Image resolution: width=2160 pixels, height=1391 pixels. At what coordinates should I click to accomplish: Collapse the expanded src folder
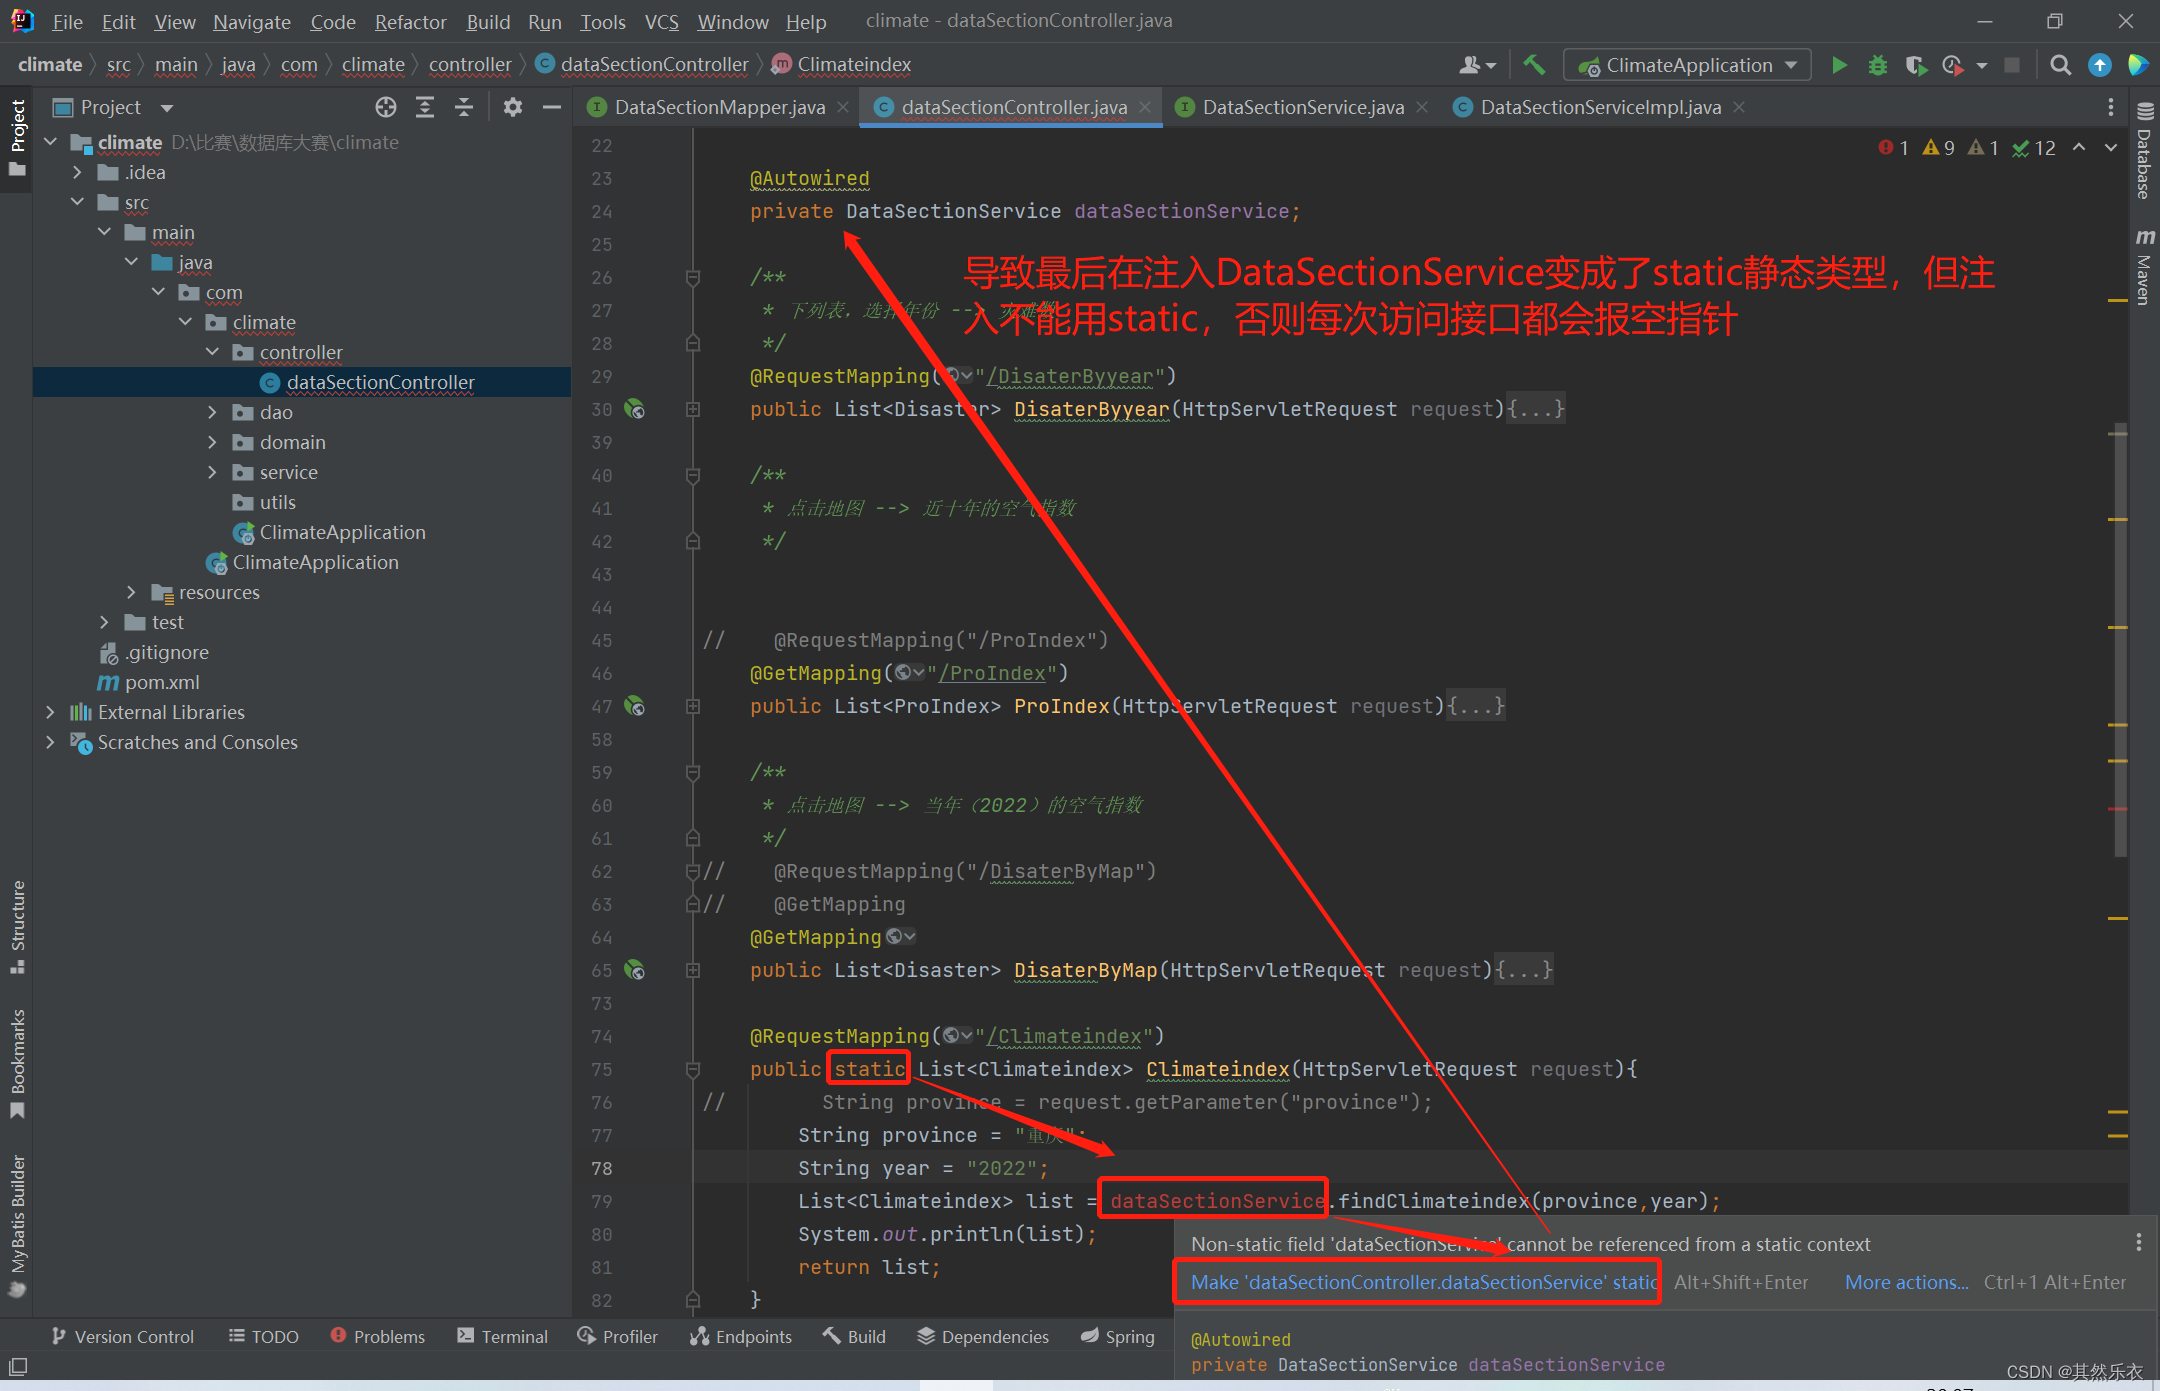(78, 202)
